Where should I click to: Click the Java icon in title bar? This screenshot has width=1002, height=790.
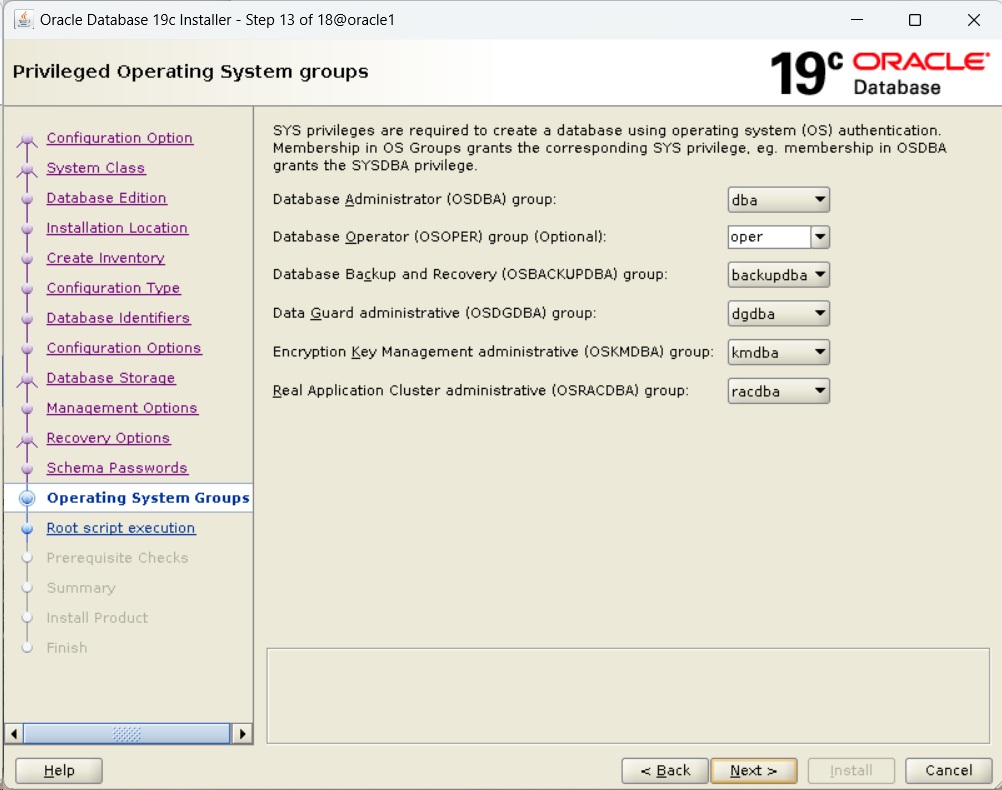tap(24, 20)
